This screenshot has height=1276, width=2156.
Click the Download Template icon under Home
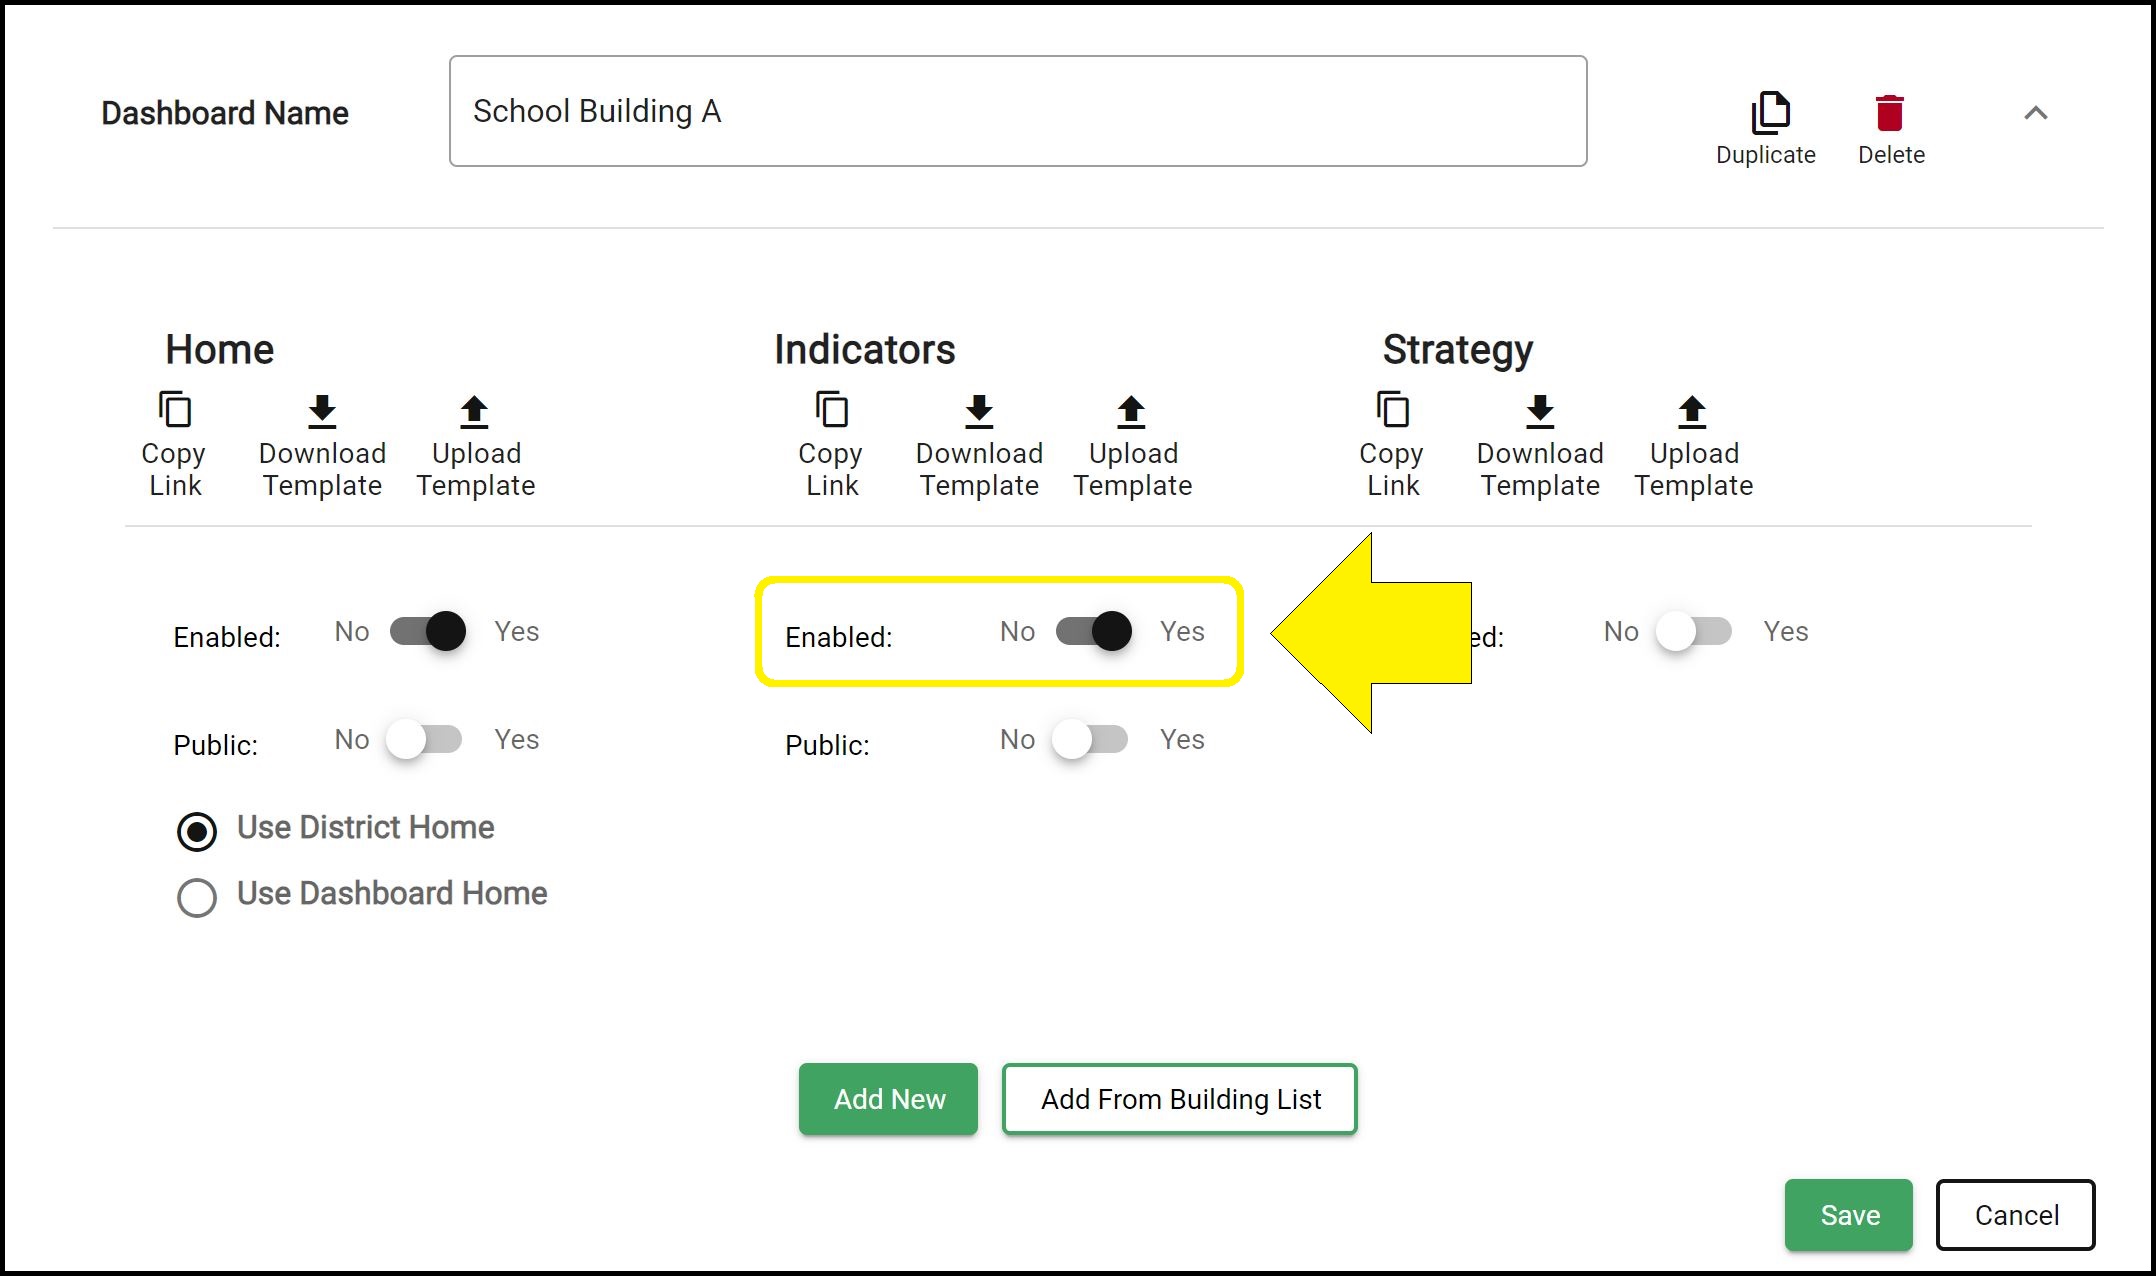tap(322, 409)
